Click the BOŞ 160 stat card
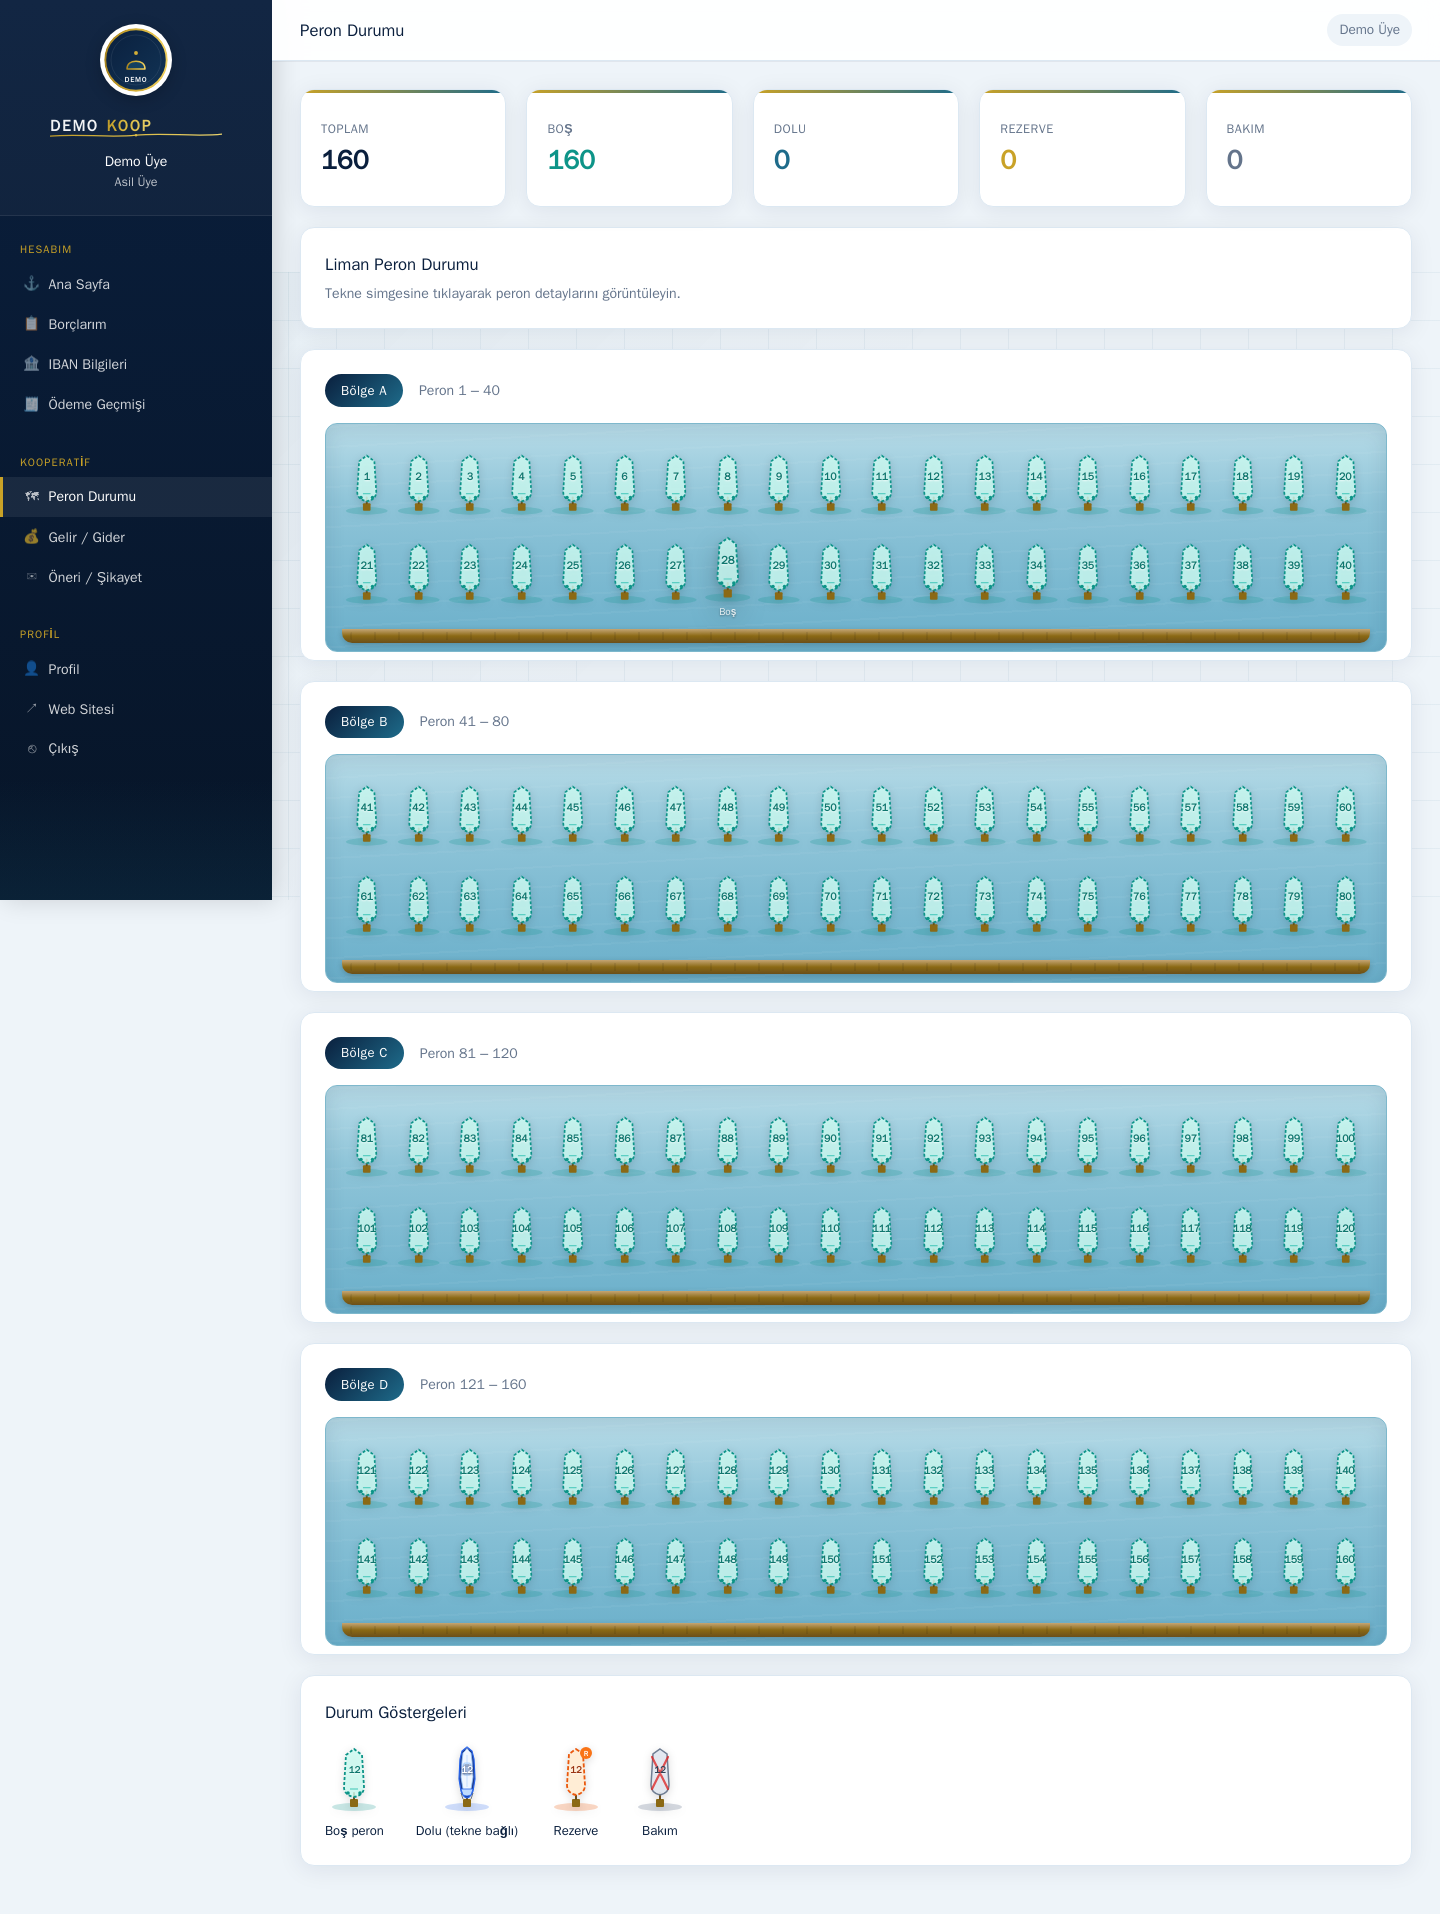The width and height of the screenshot is (1440, 1914). [629, 148]
